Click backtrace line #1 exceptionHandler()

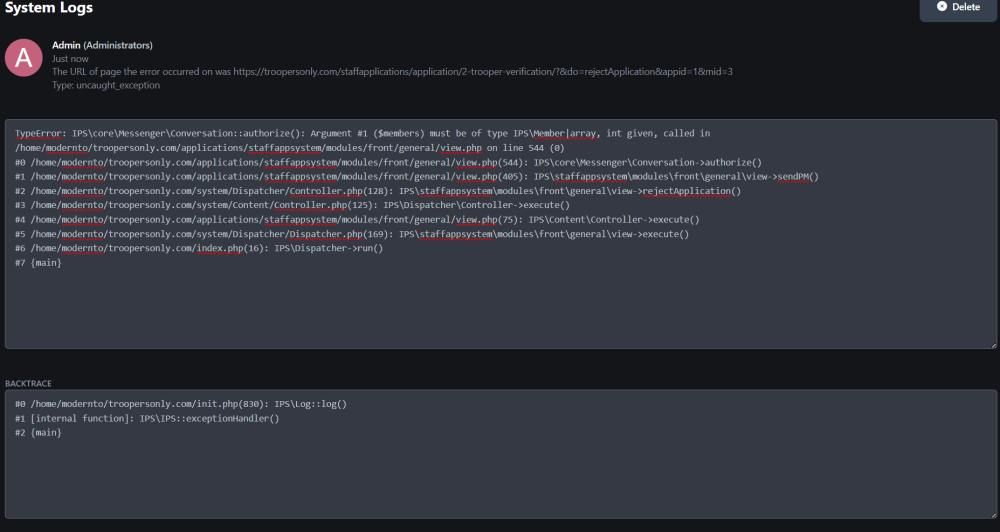coord(147,418)
